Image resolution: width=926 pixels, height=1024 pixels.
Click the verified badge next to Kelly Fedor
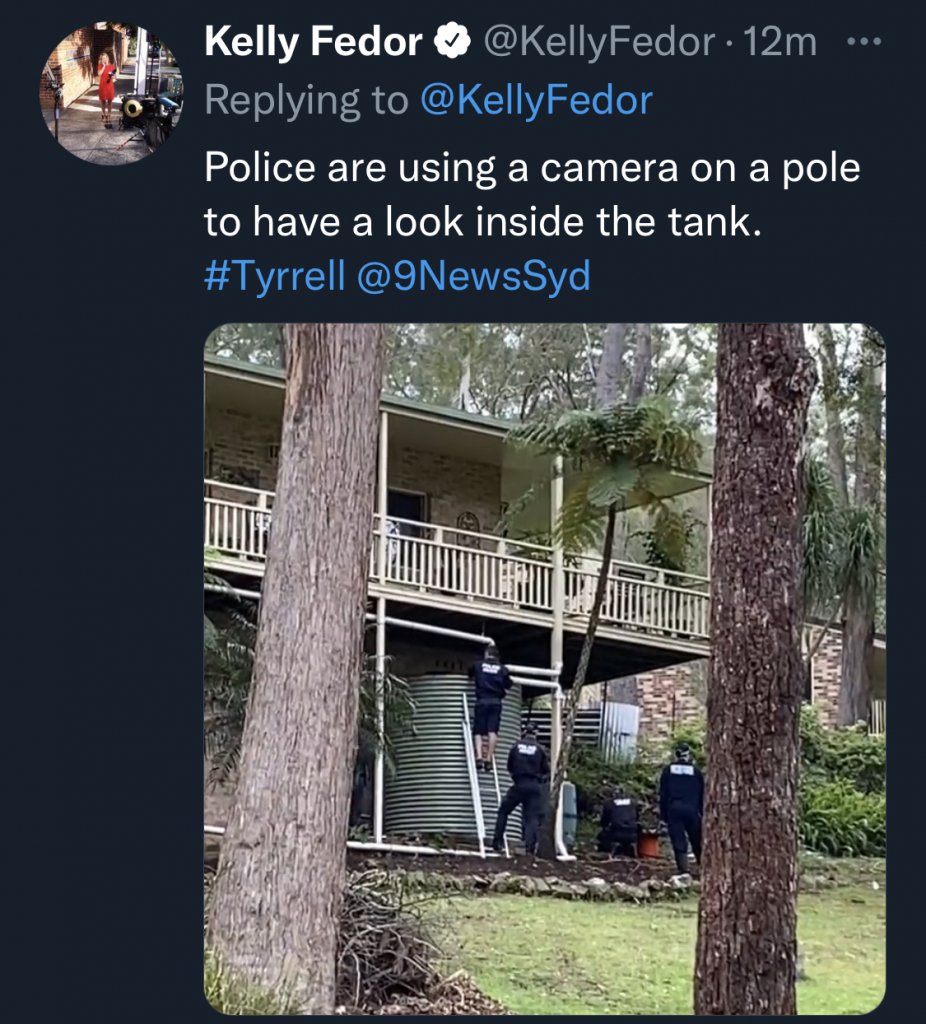(452, 43)
